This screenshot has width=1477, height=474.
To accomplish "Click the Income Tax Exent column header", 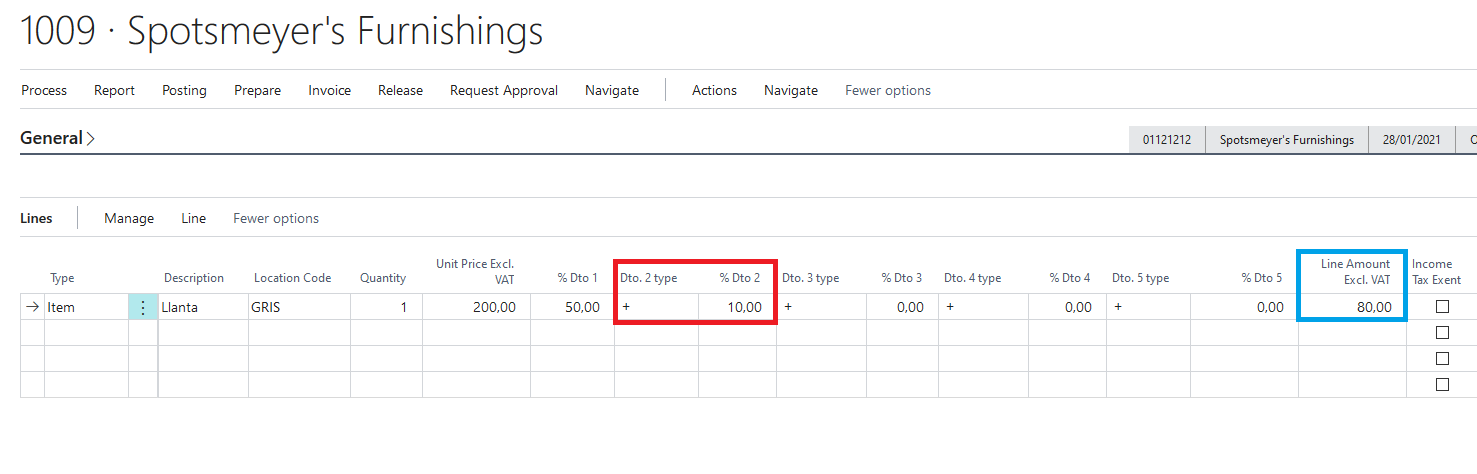I will [x=1437, y=271].
